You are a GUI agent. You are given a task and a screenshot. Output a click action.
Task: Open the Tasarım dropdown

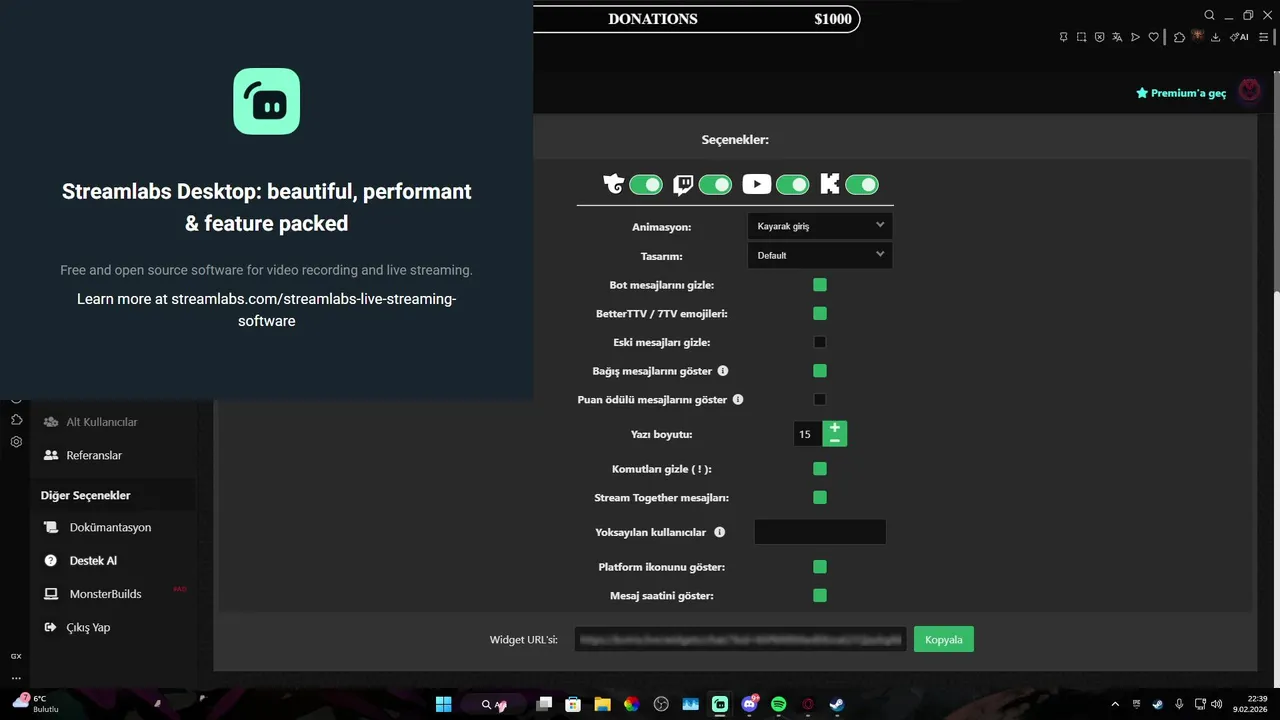(x=819, y=255)
